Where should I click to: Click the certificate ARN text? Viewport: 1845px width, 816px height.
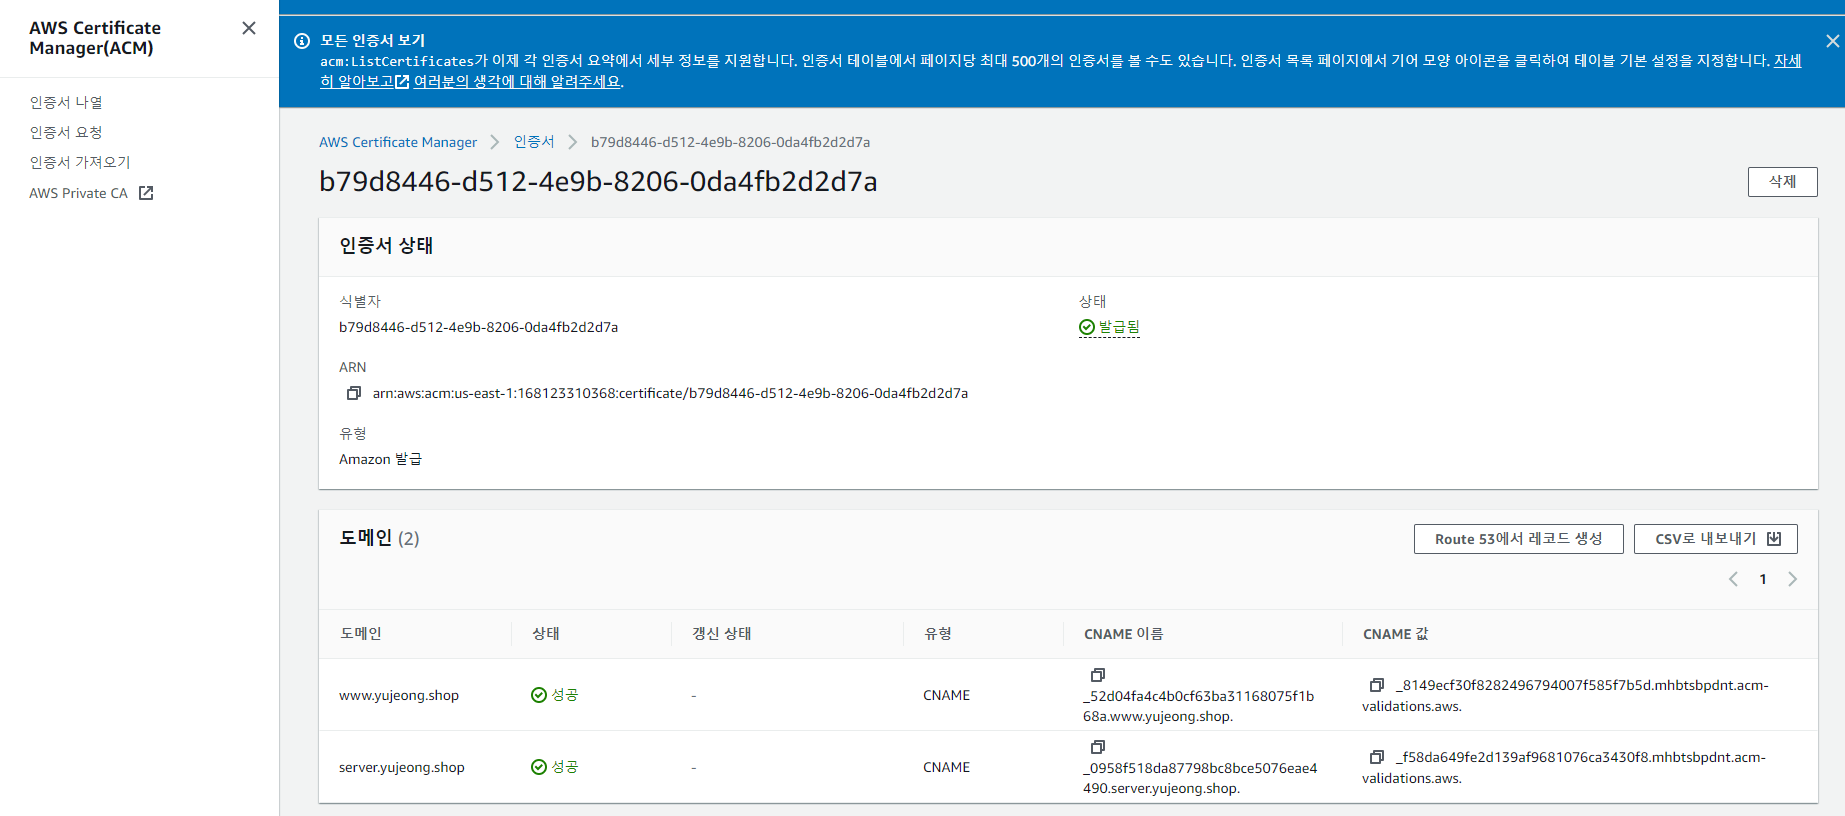point(670,393)
